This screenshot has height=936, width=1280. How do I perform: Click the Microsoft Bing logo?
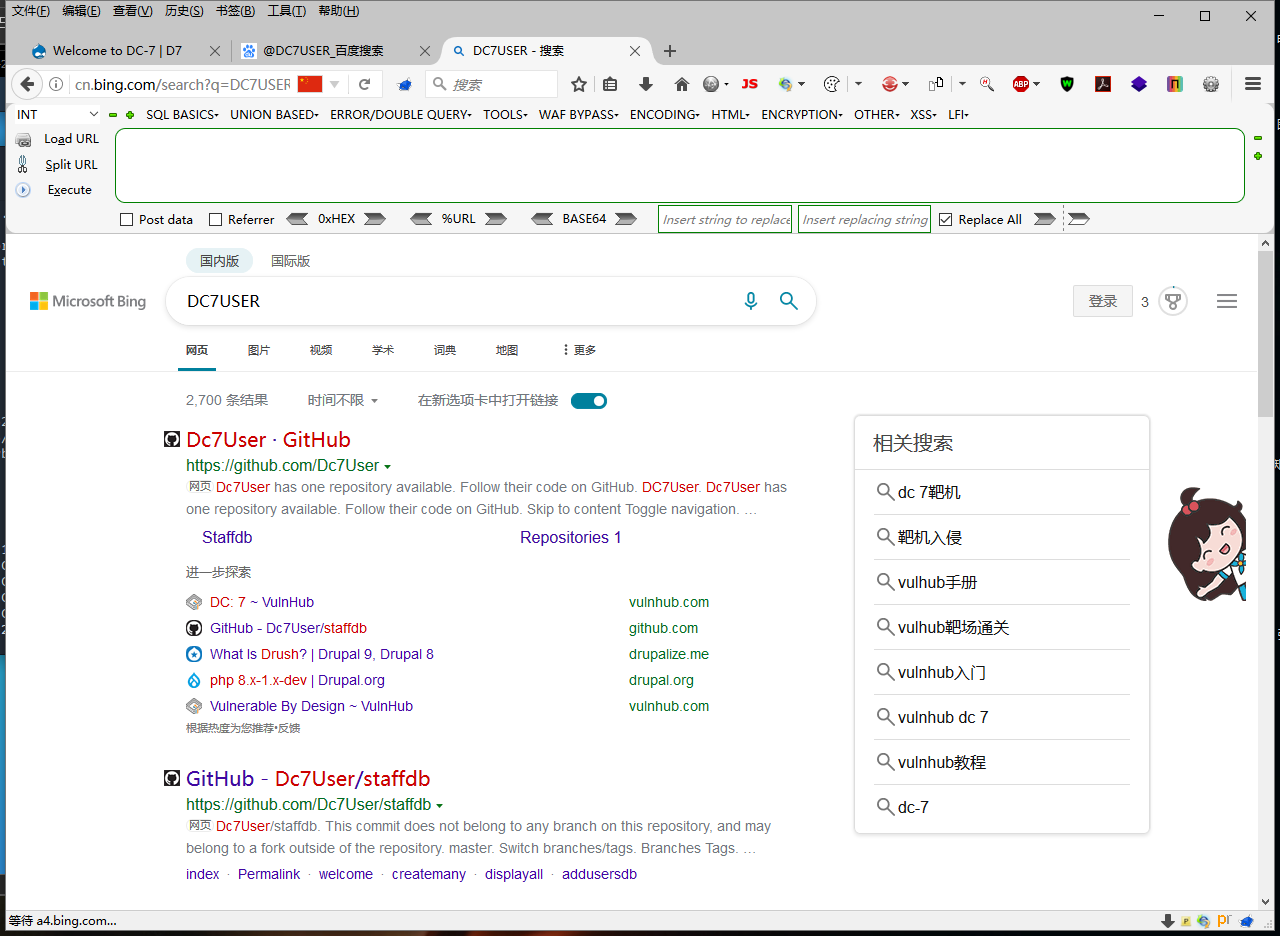click(x=88, y=301)
